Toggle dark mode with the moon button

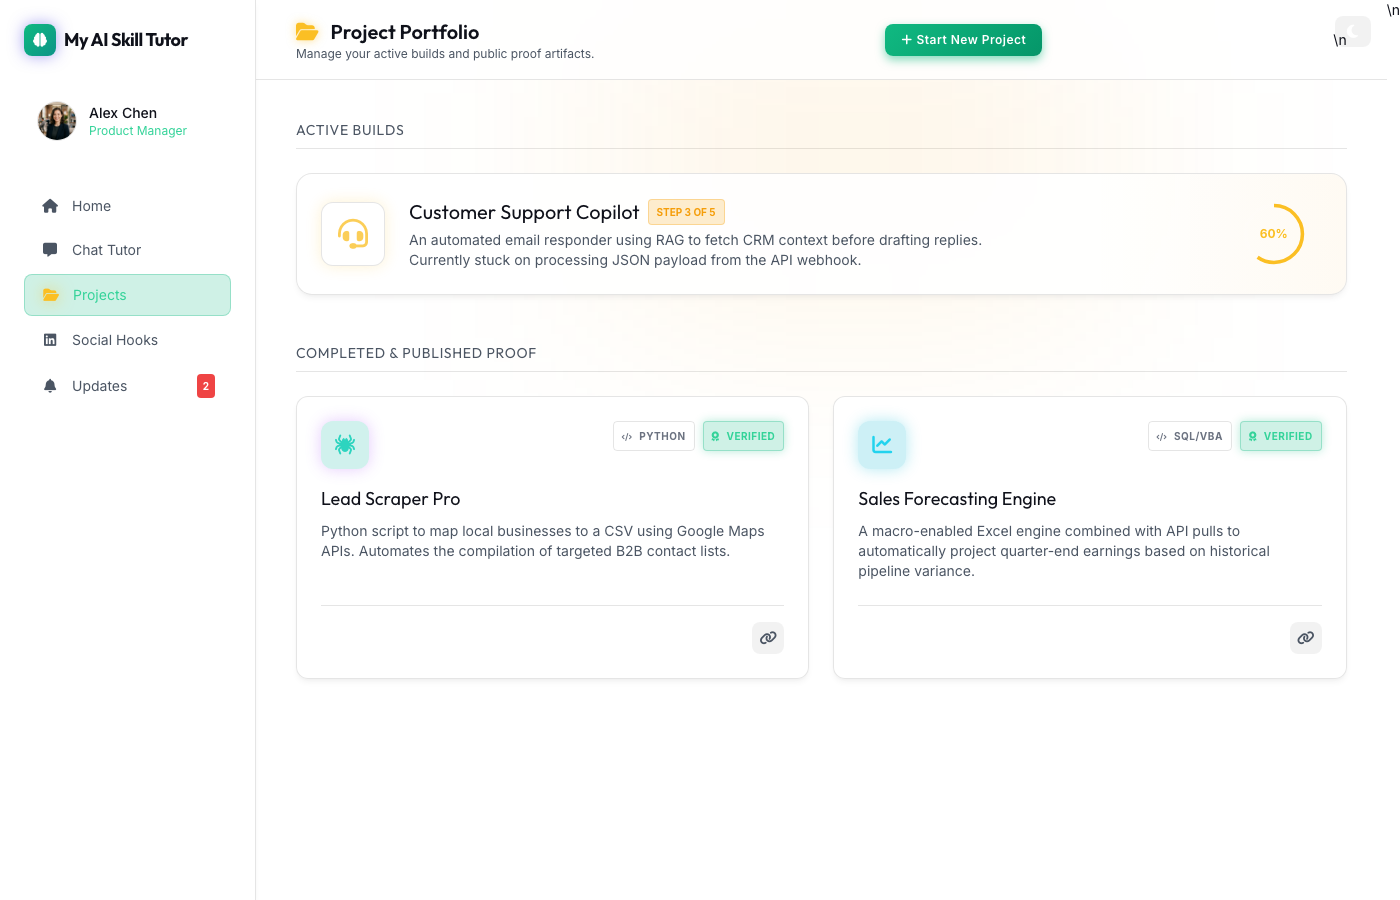point(1352,31)
